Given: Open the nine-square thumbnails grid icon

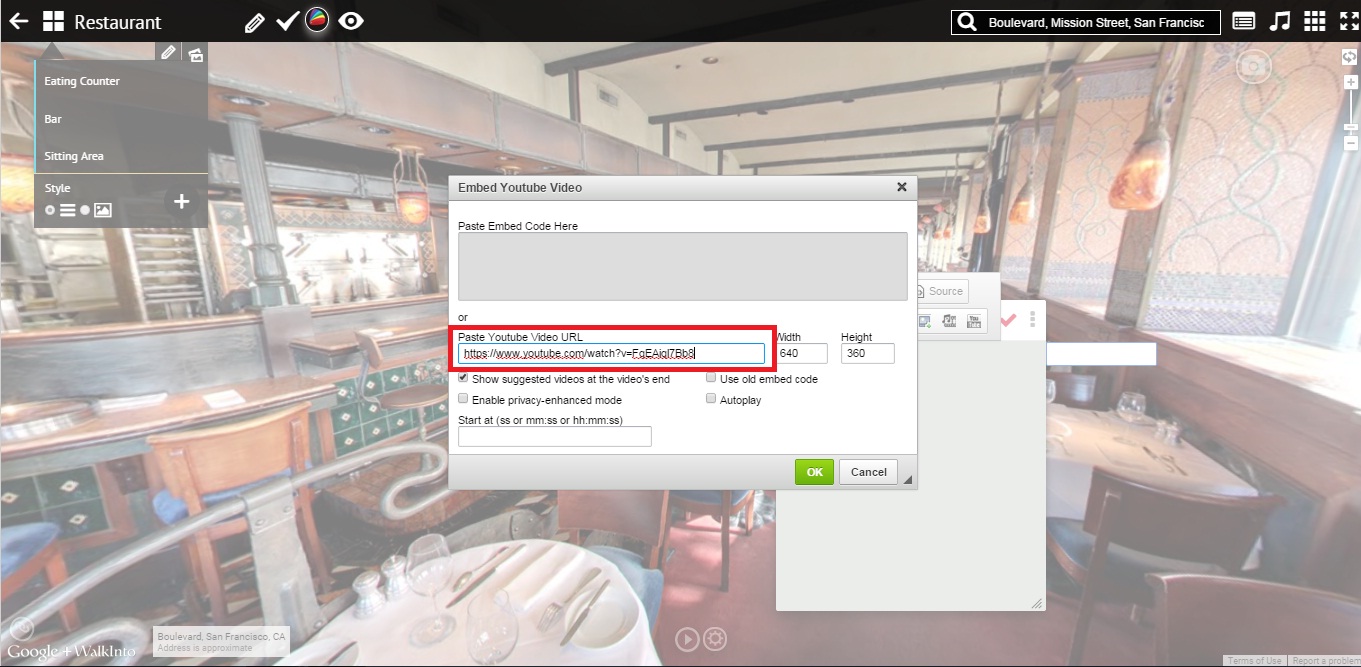Looking at the screenshot, I should pos(1314,21).
